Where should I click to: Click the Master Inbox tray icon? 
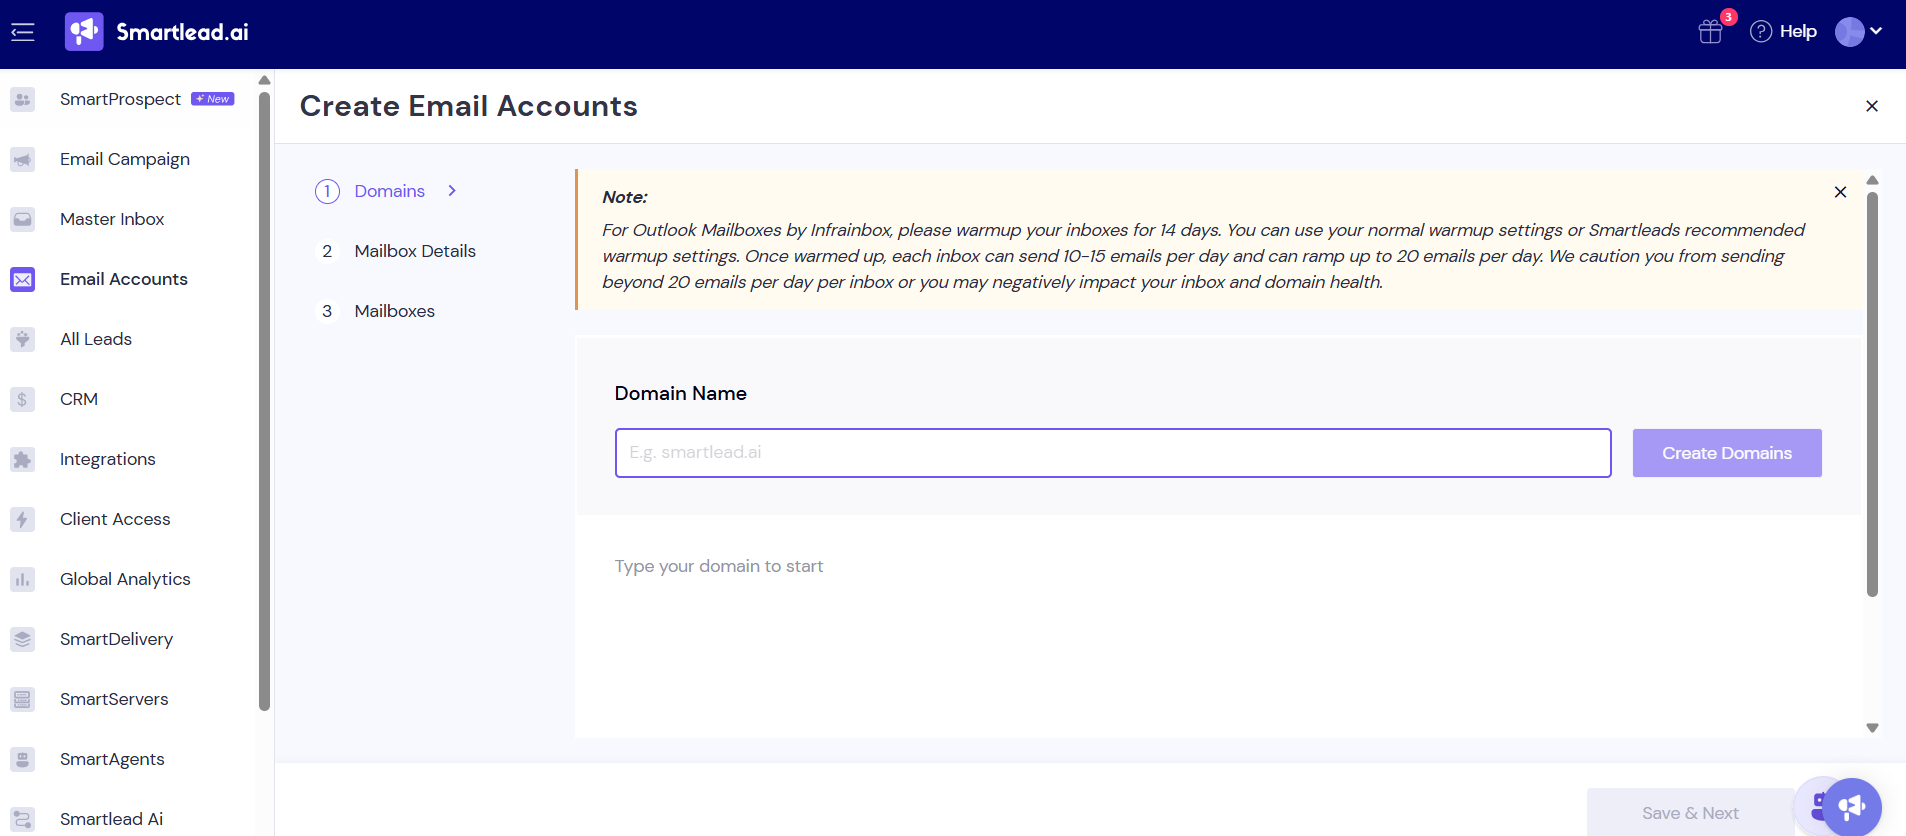tap(22, 219)
